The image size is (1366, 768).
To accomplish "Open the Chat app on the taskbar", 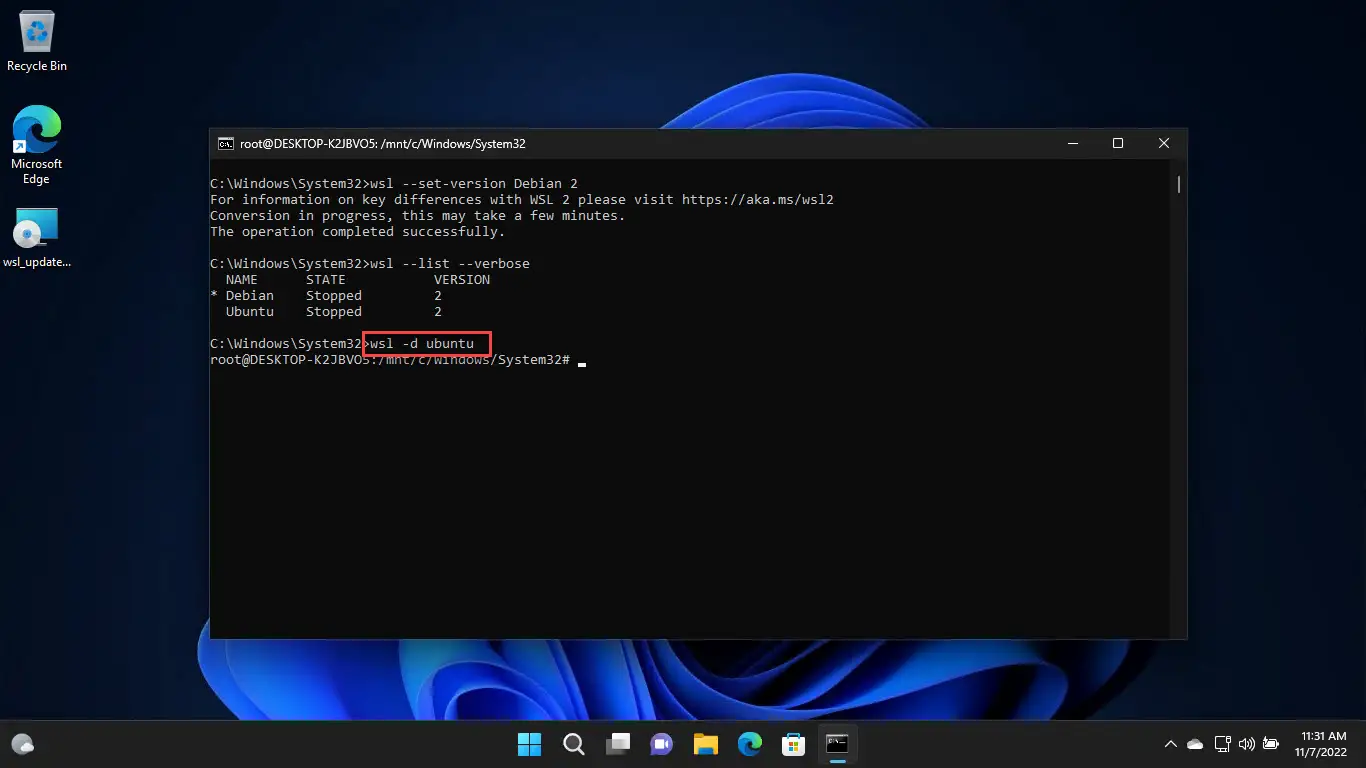I will pyautogui.click(x=661, y=744).
